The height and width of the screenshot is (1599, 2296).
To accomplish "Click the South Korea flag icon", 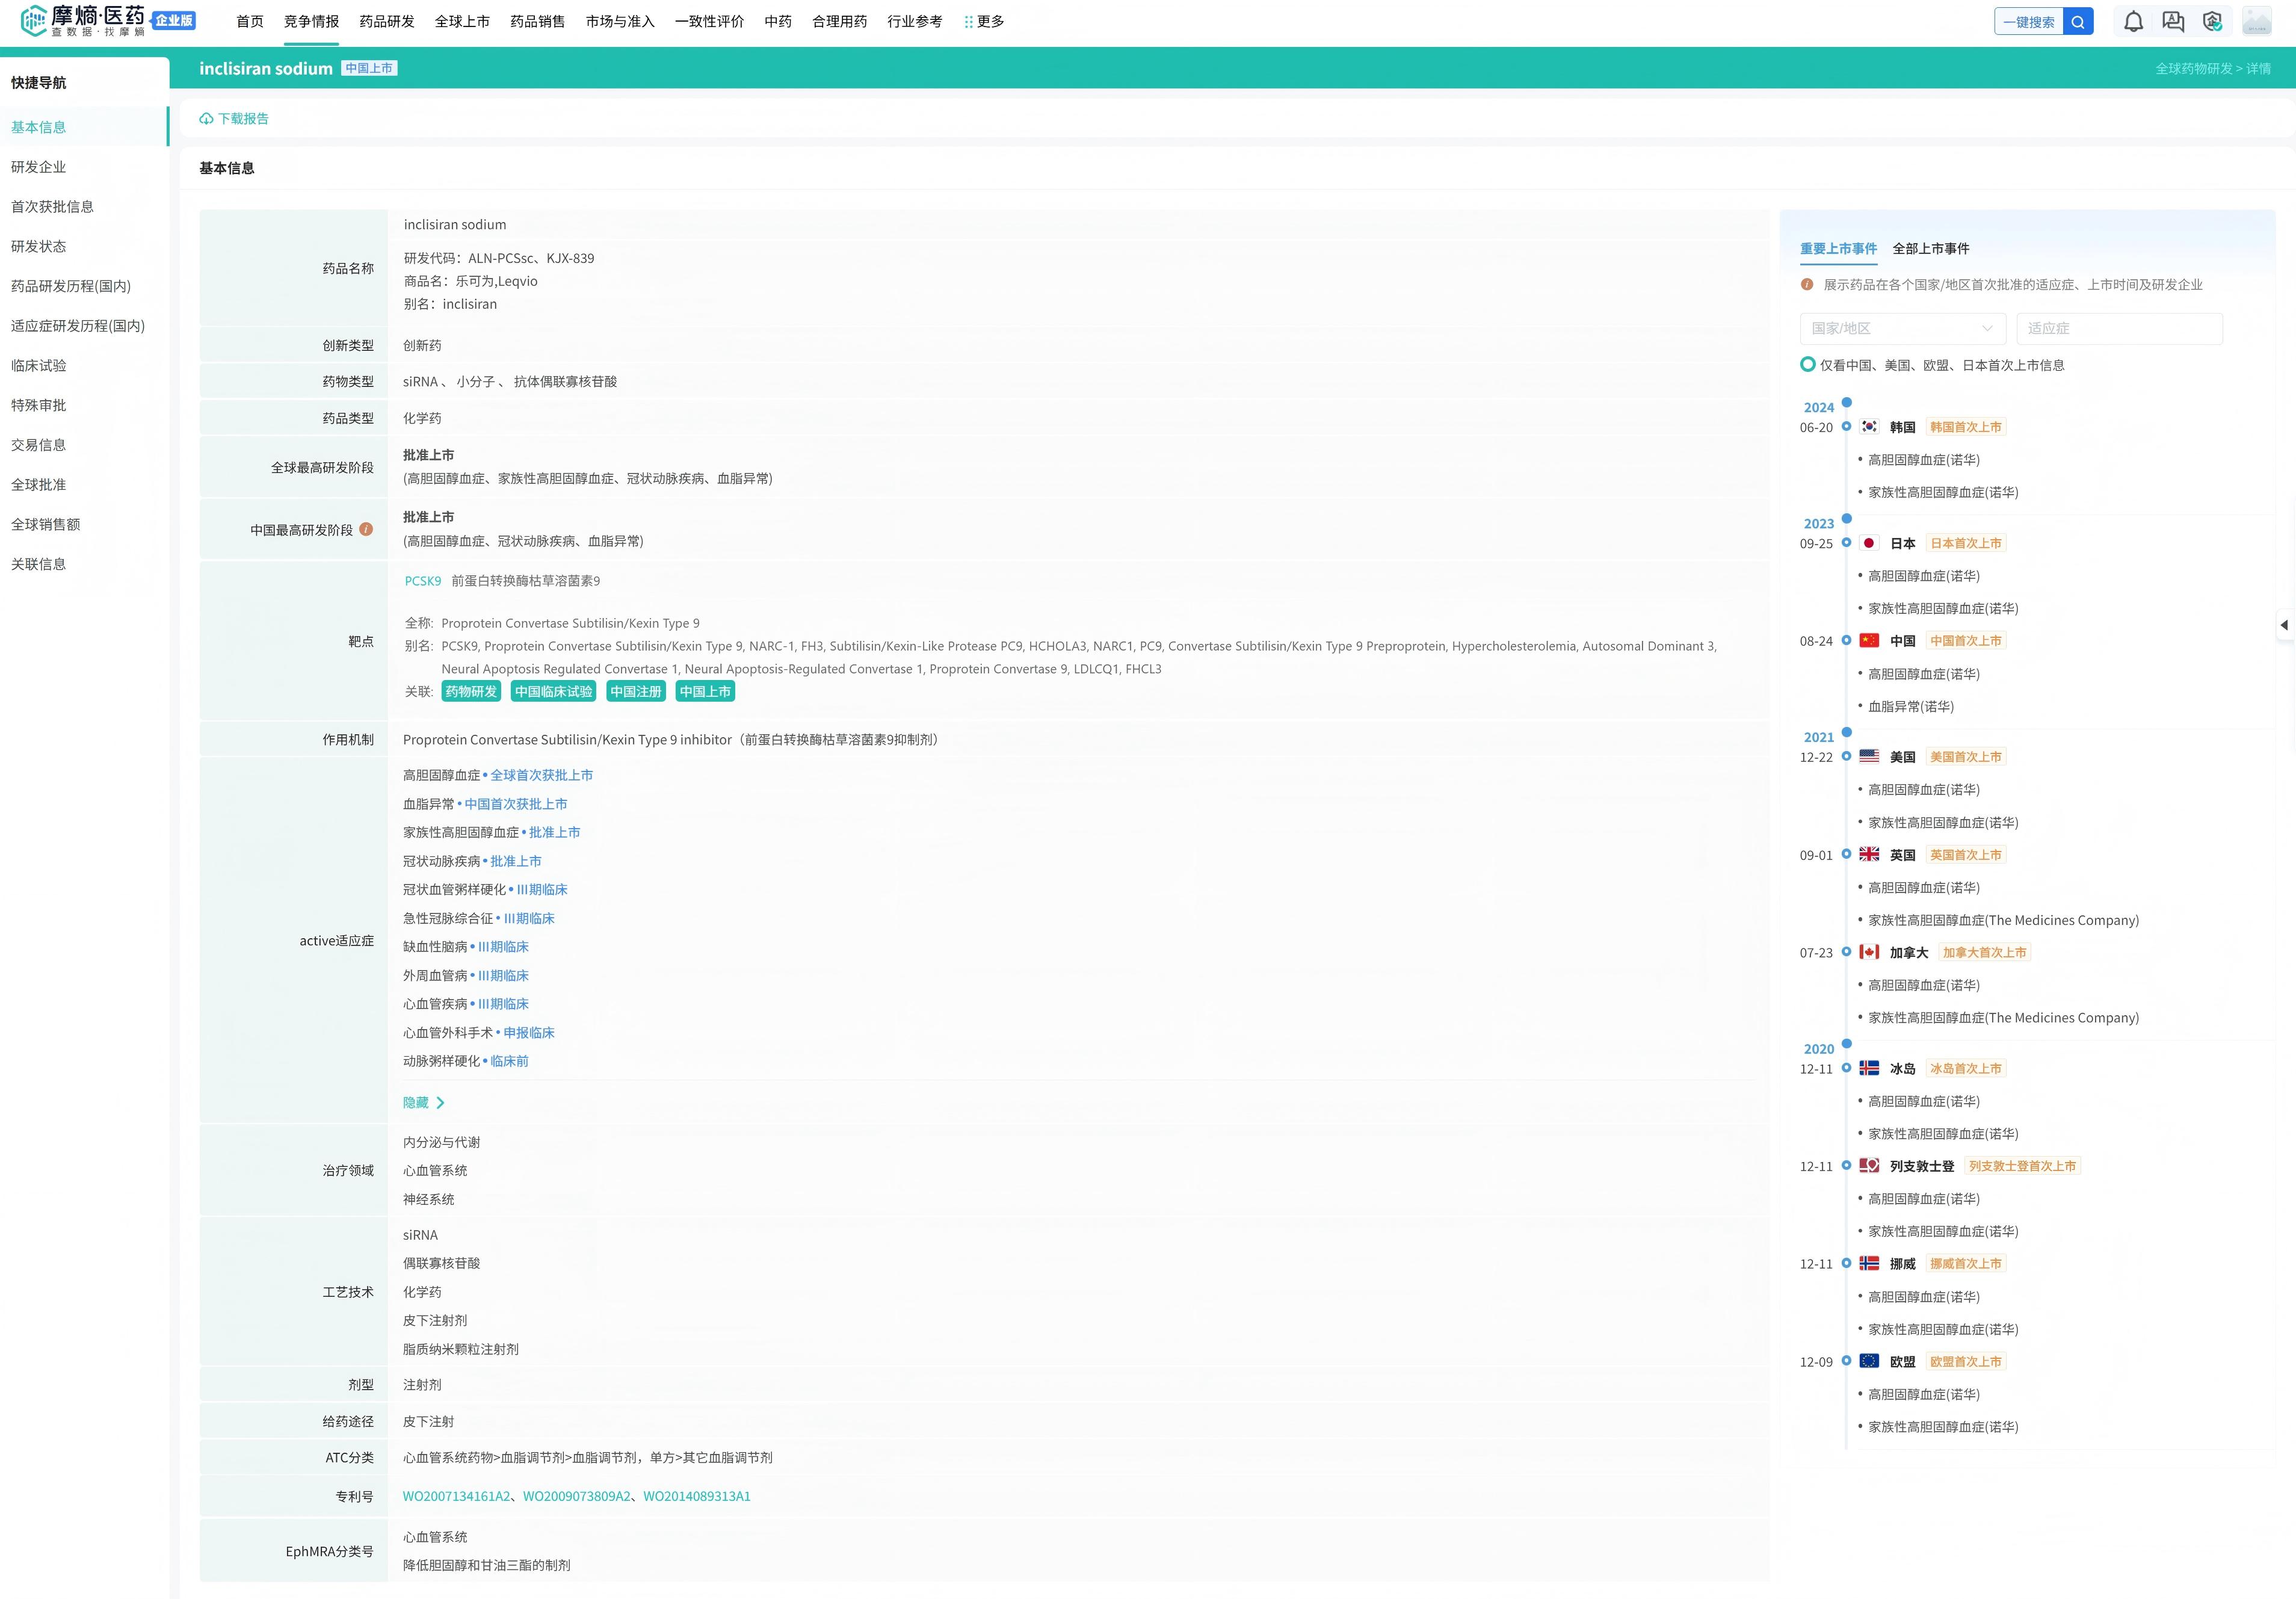I will [1869, 427].
